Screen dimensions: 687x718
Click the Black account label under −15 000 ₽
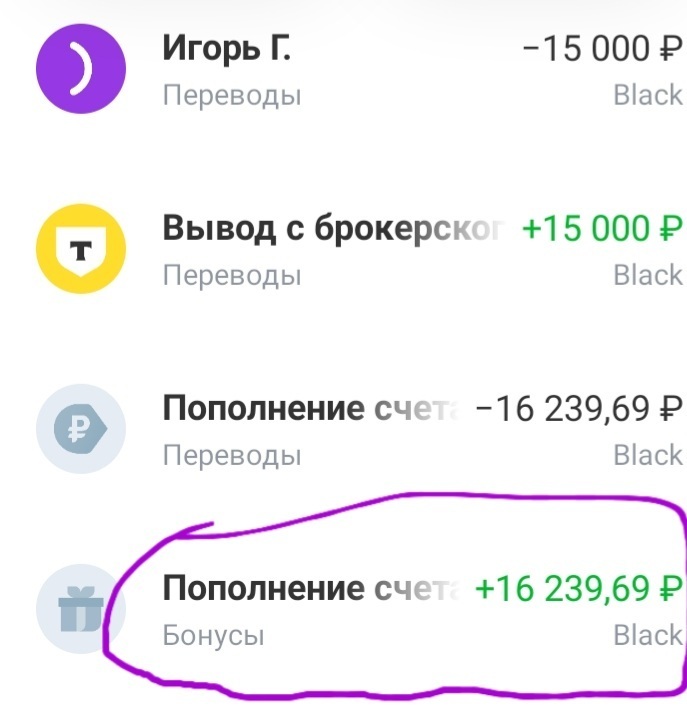[648, 96]
